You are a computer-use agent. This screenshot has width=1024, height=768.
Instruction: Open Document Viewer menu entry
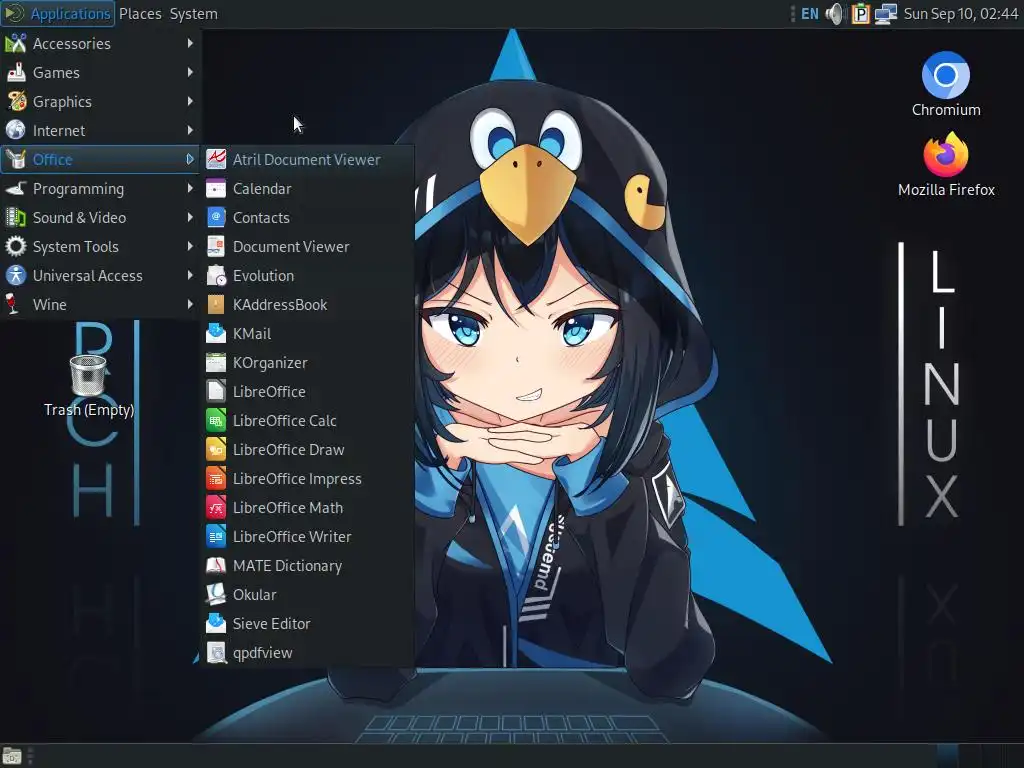tap(307, 247)
